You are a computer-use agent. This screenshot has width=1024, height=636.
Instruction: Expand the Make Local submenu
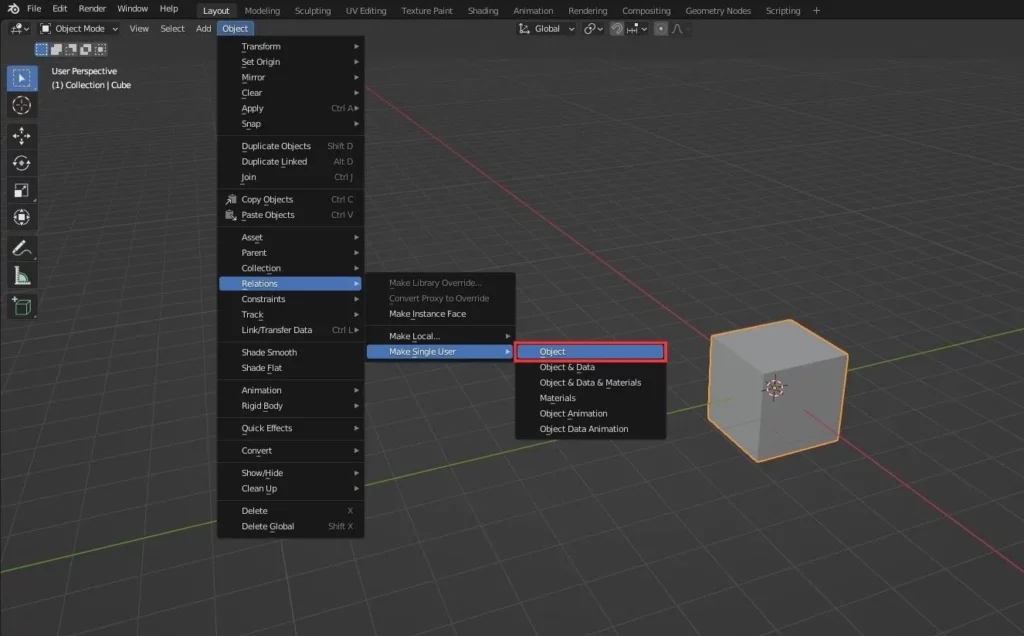(441, 336)
